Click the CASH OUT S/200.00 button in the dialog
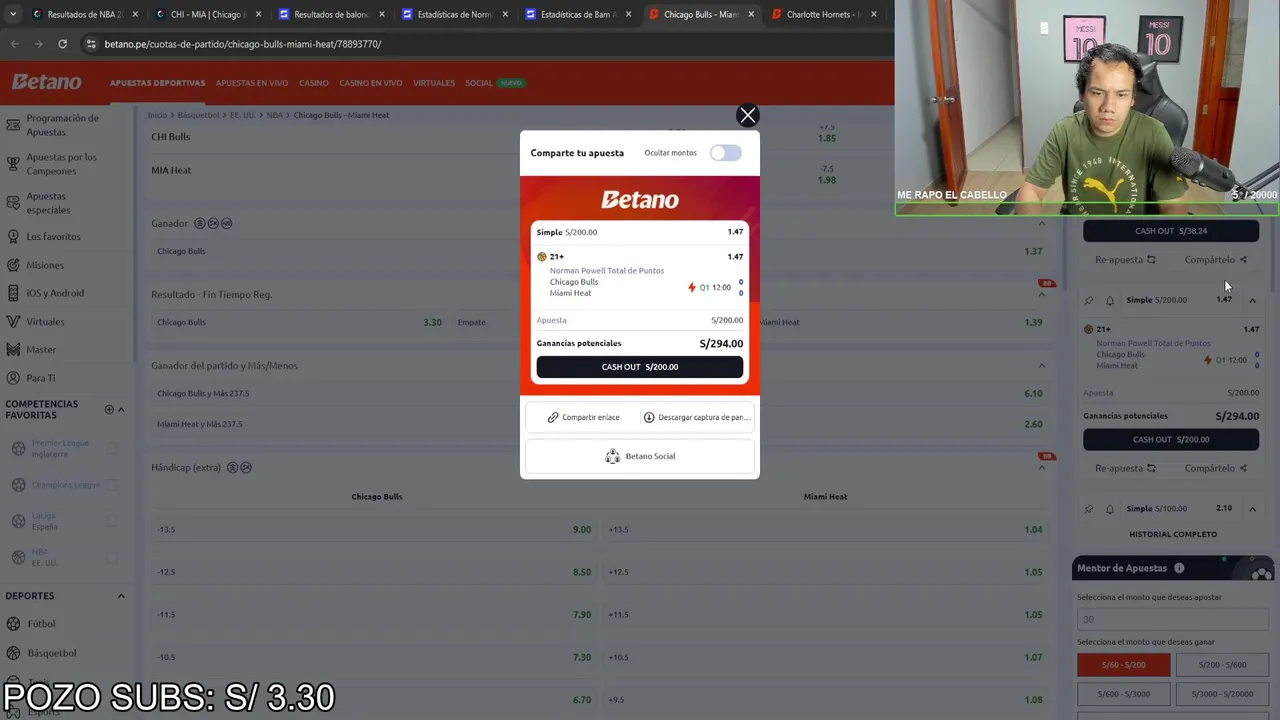 (x=640, y=367)
